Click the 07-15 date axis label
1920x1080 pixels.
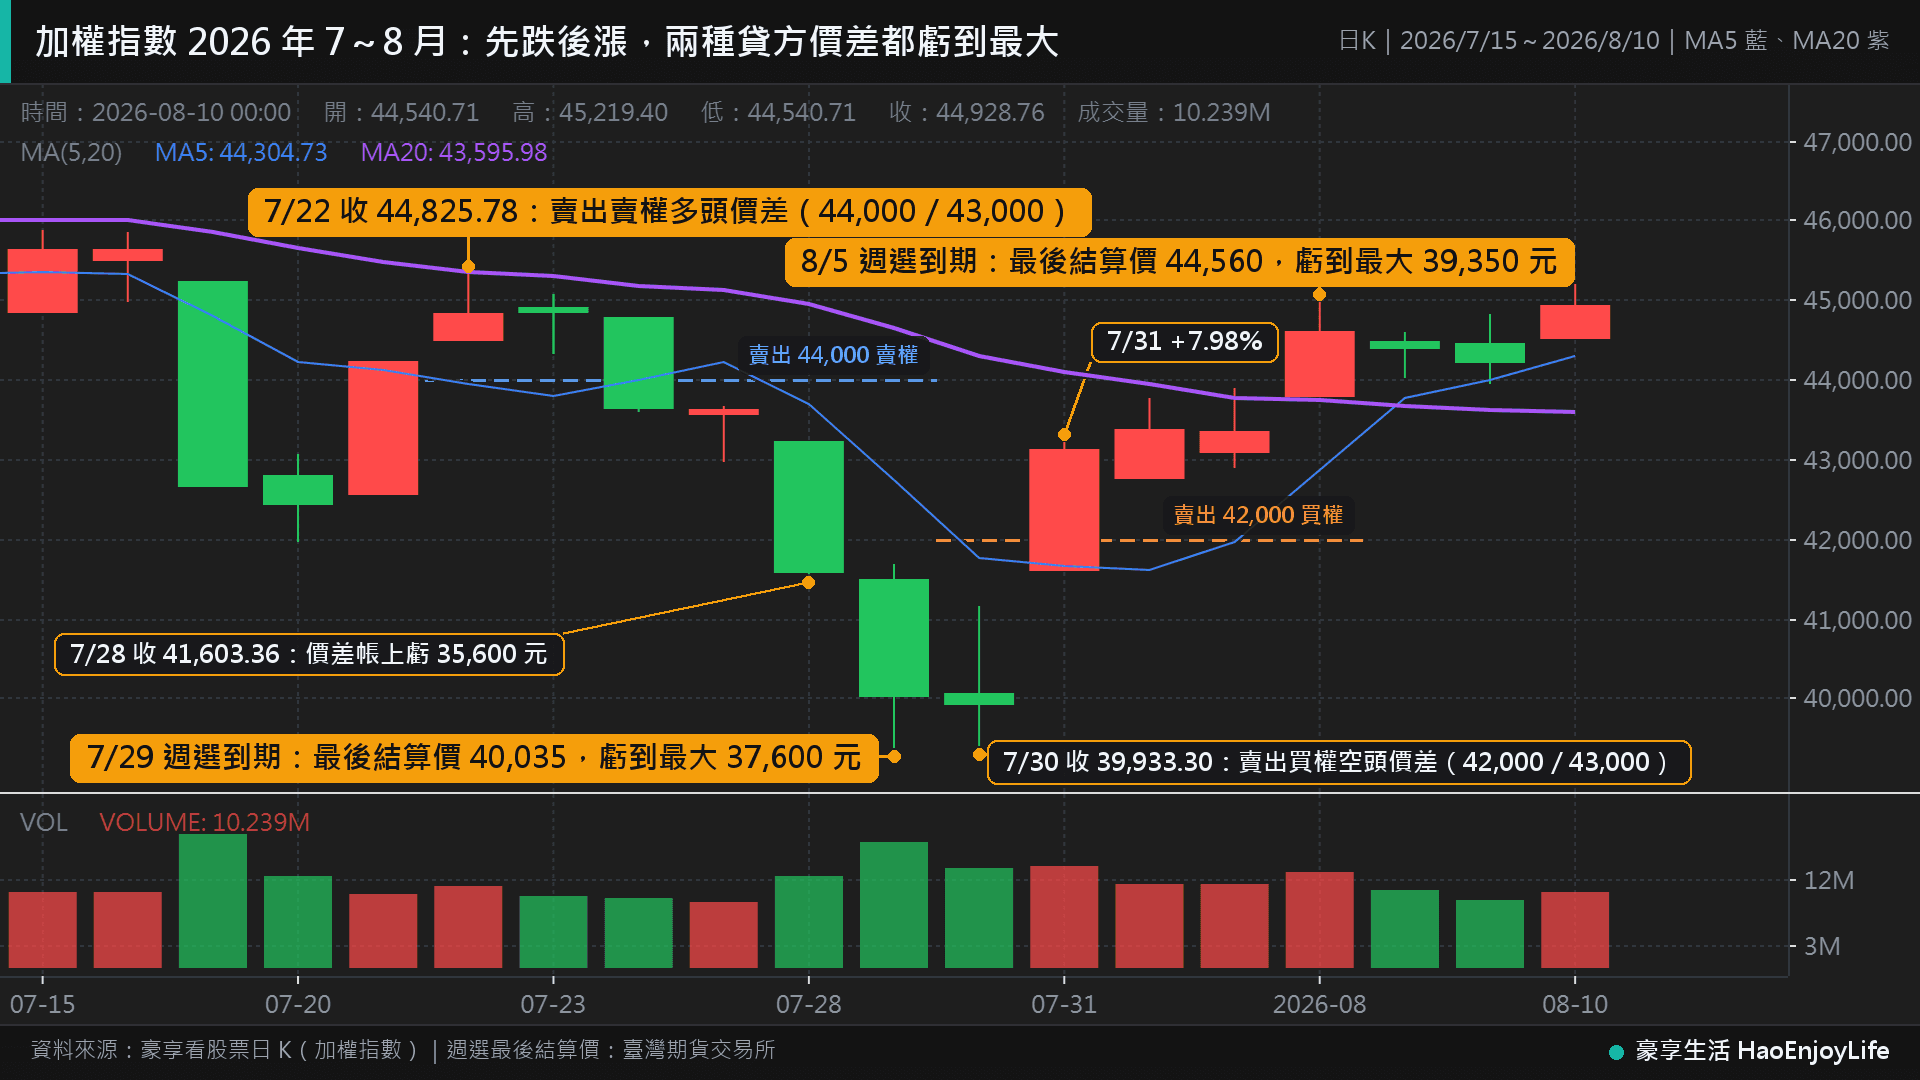tap(42, 1004)
